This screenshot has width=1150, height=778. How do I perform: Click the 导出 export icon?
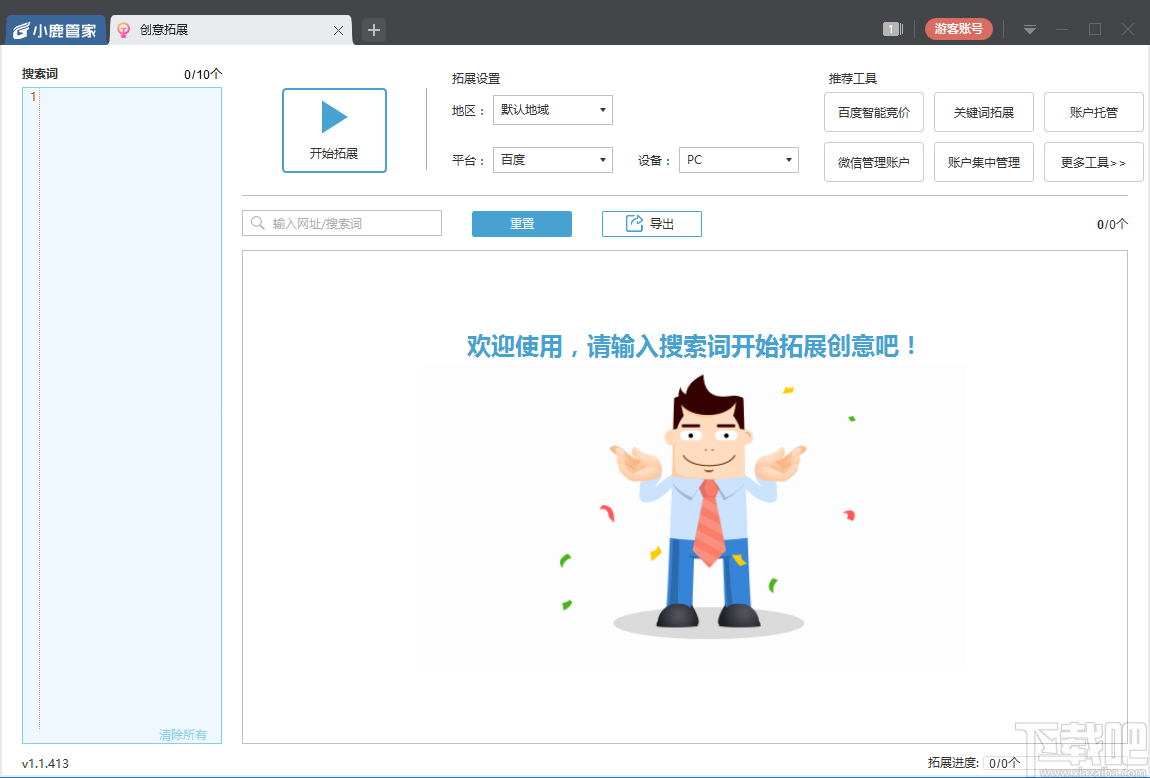point(634,223)
